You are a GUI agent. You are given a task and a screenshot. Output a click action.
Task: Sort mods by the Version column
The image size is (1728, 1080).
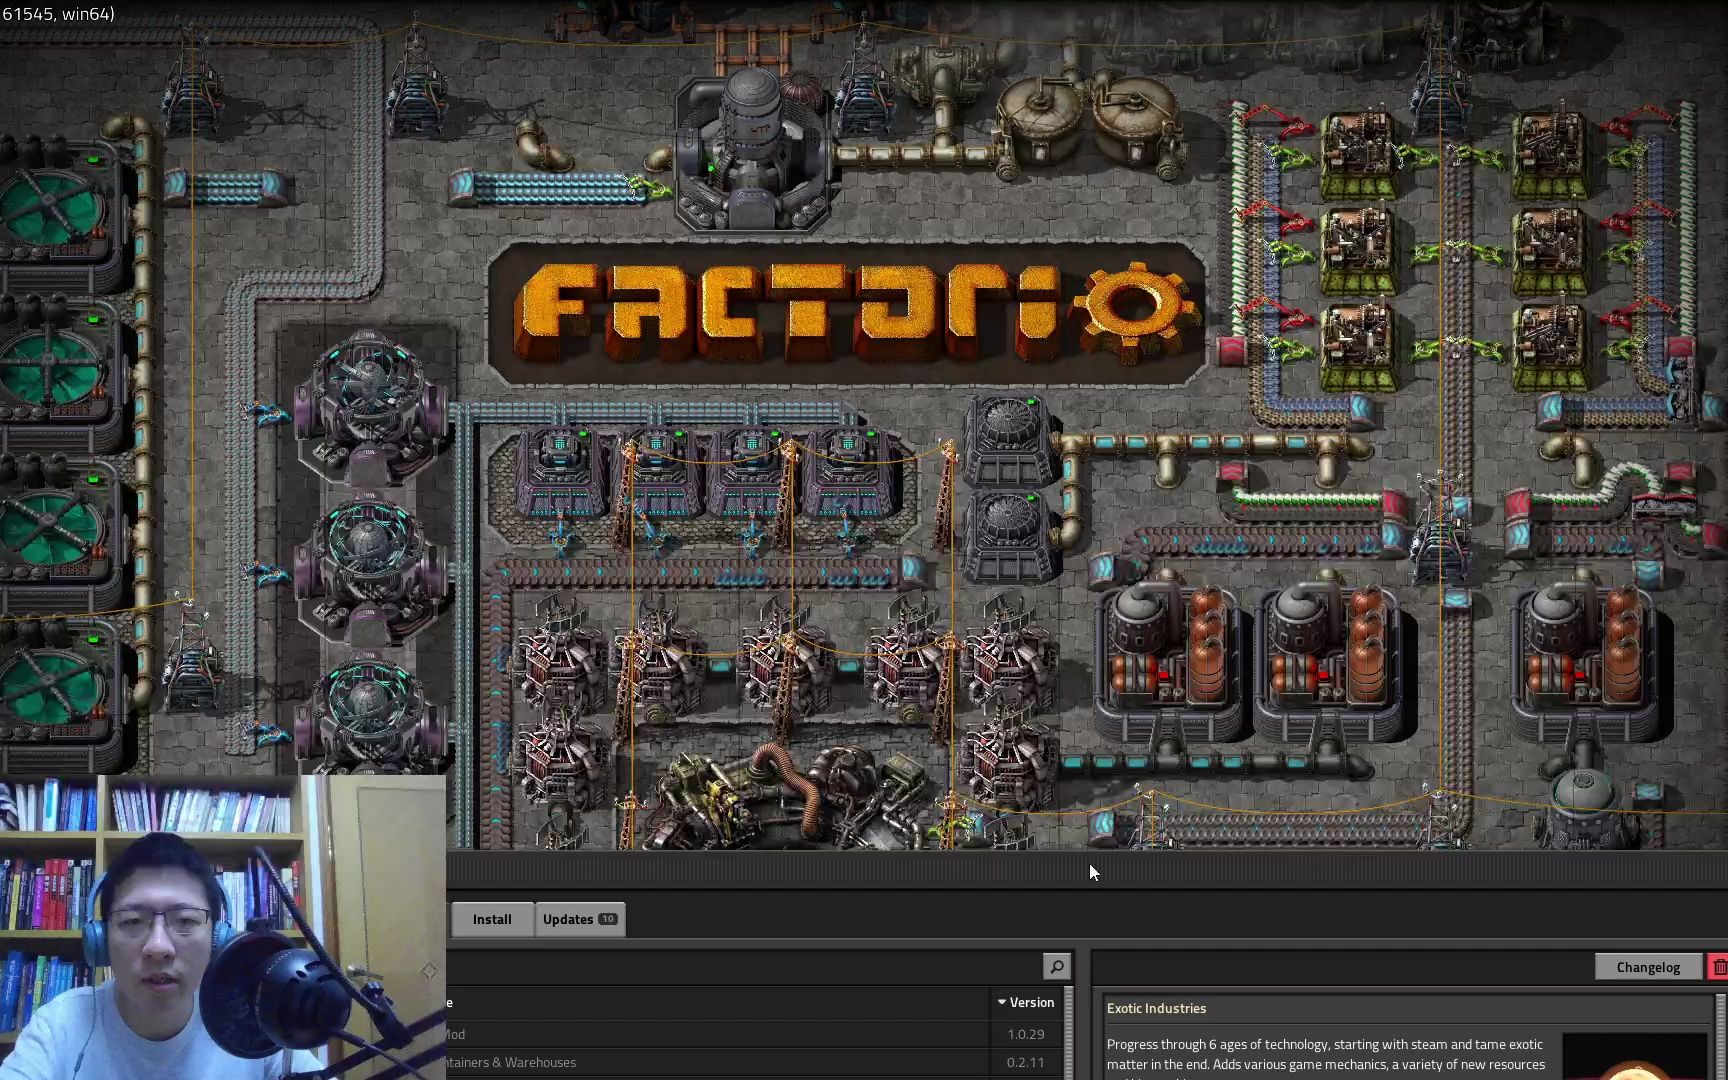coord(1026,1002)
